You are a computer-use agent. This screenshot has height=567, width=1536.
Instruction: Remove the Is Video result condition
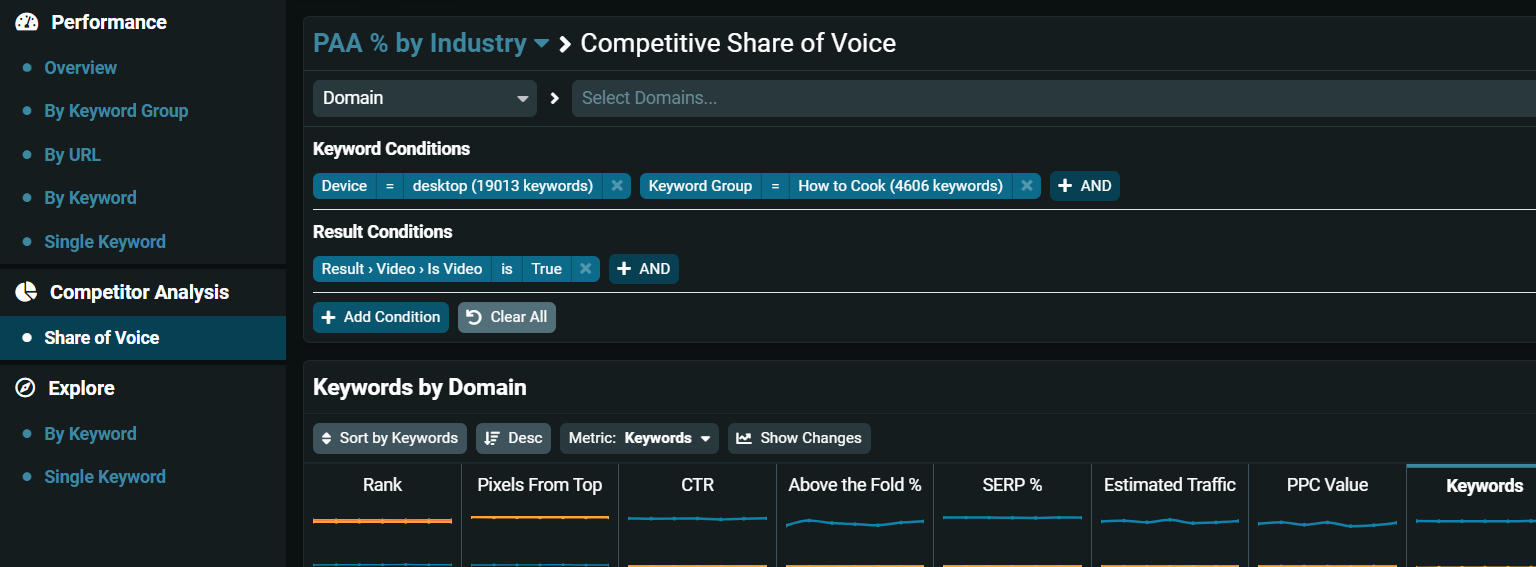tap(586, 269)
